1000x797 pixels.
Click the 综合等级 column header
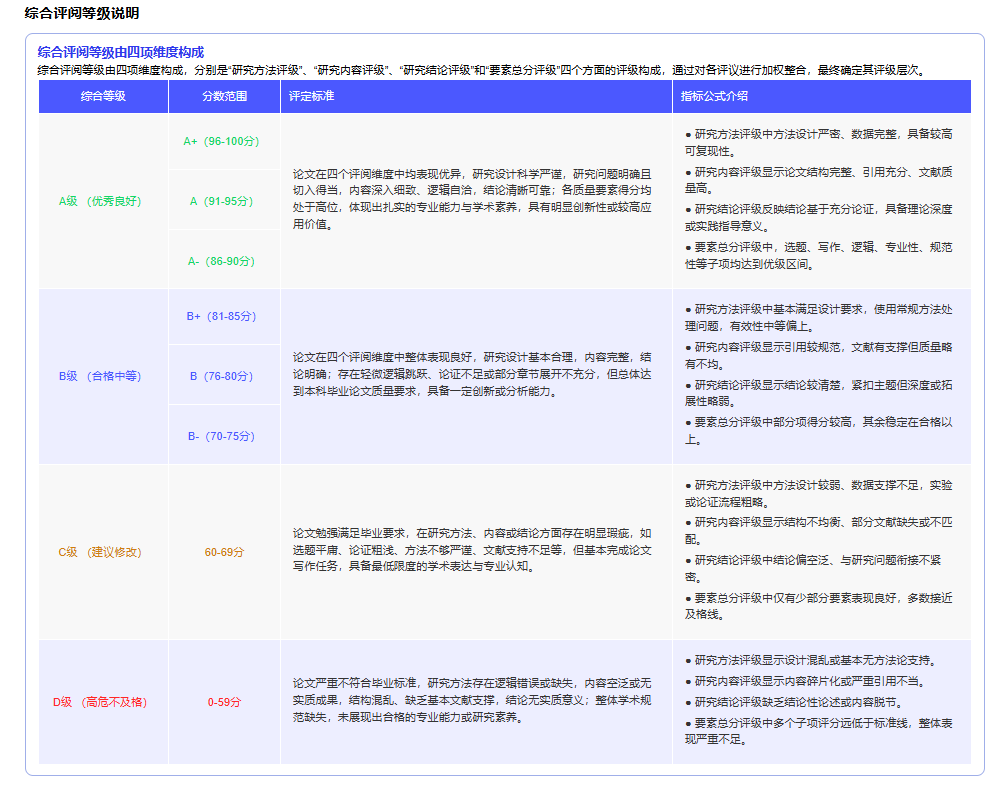[103, 96]
